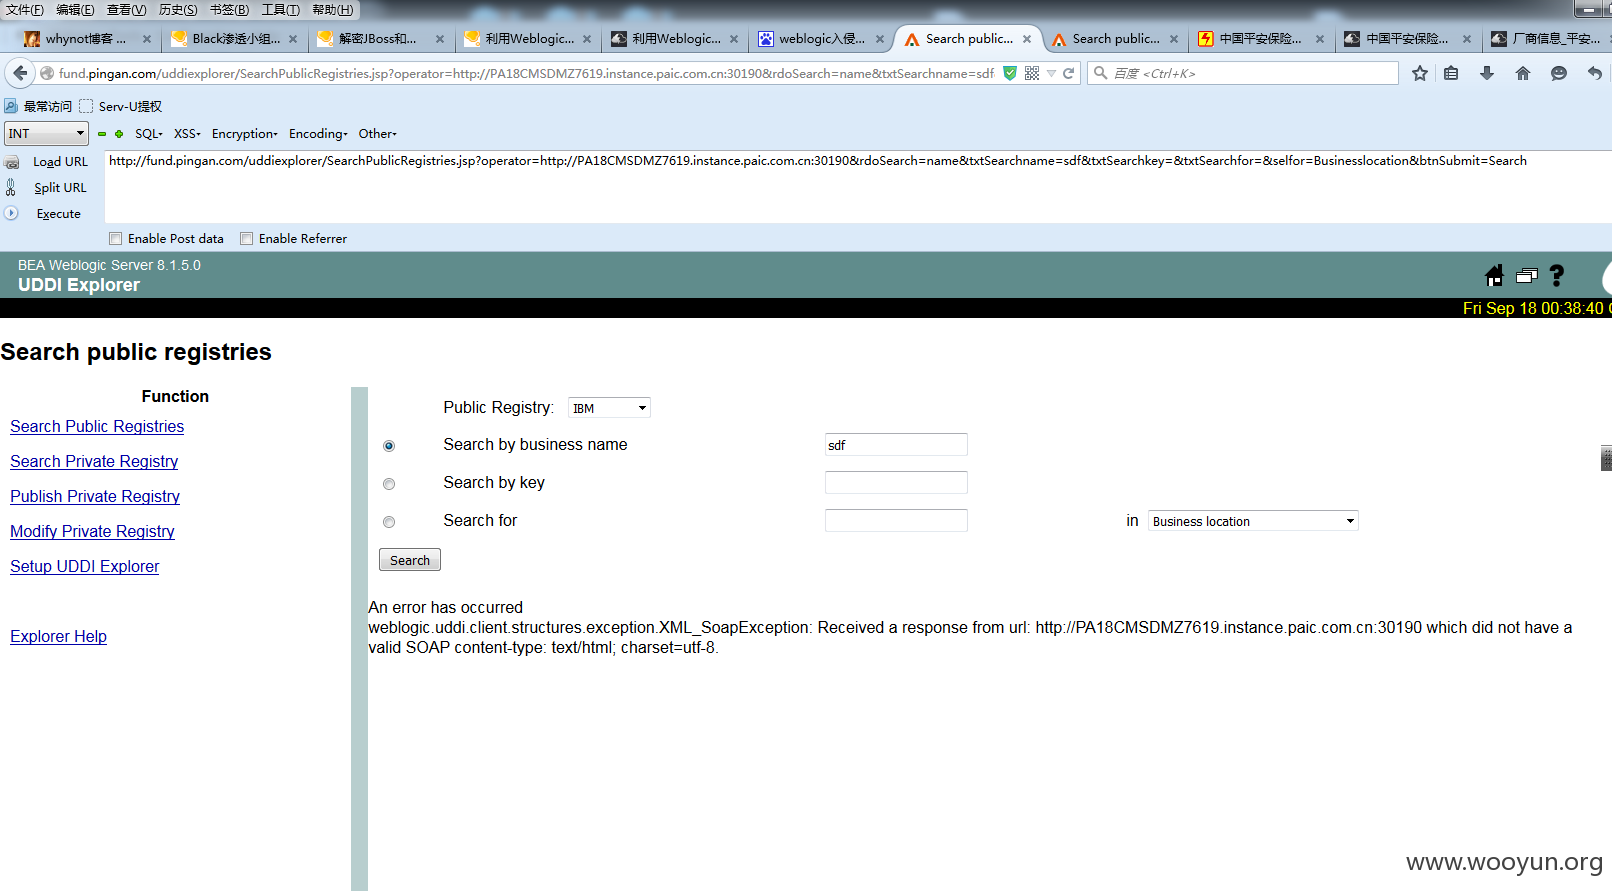Screen dimensions: 1612x891
Task: Click the green shield security icon
Action: click(1010, 73)
